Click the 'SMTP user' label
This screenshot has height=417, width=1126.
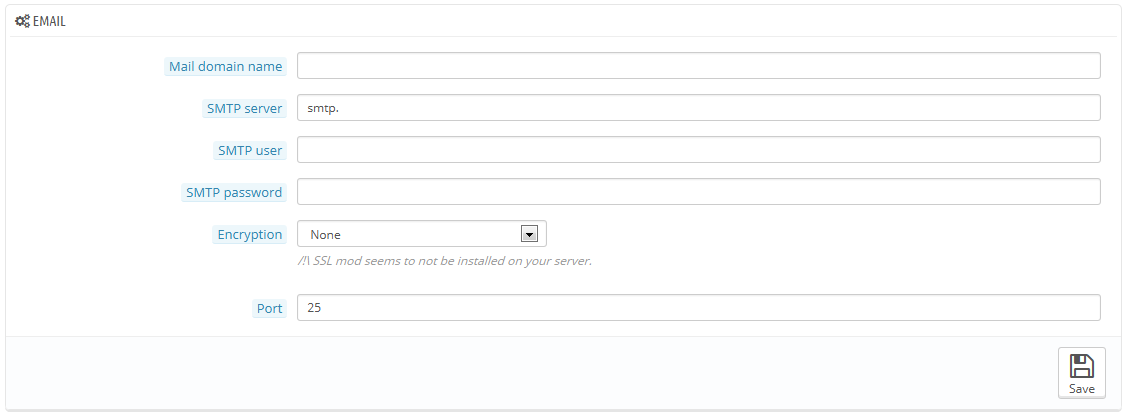pyautogui.click(x=250, y=151)
